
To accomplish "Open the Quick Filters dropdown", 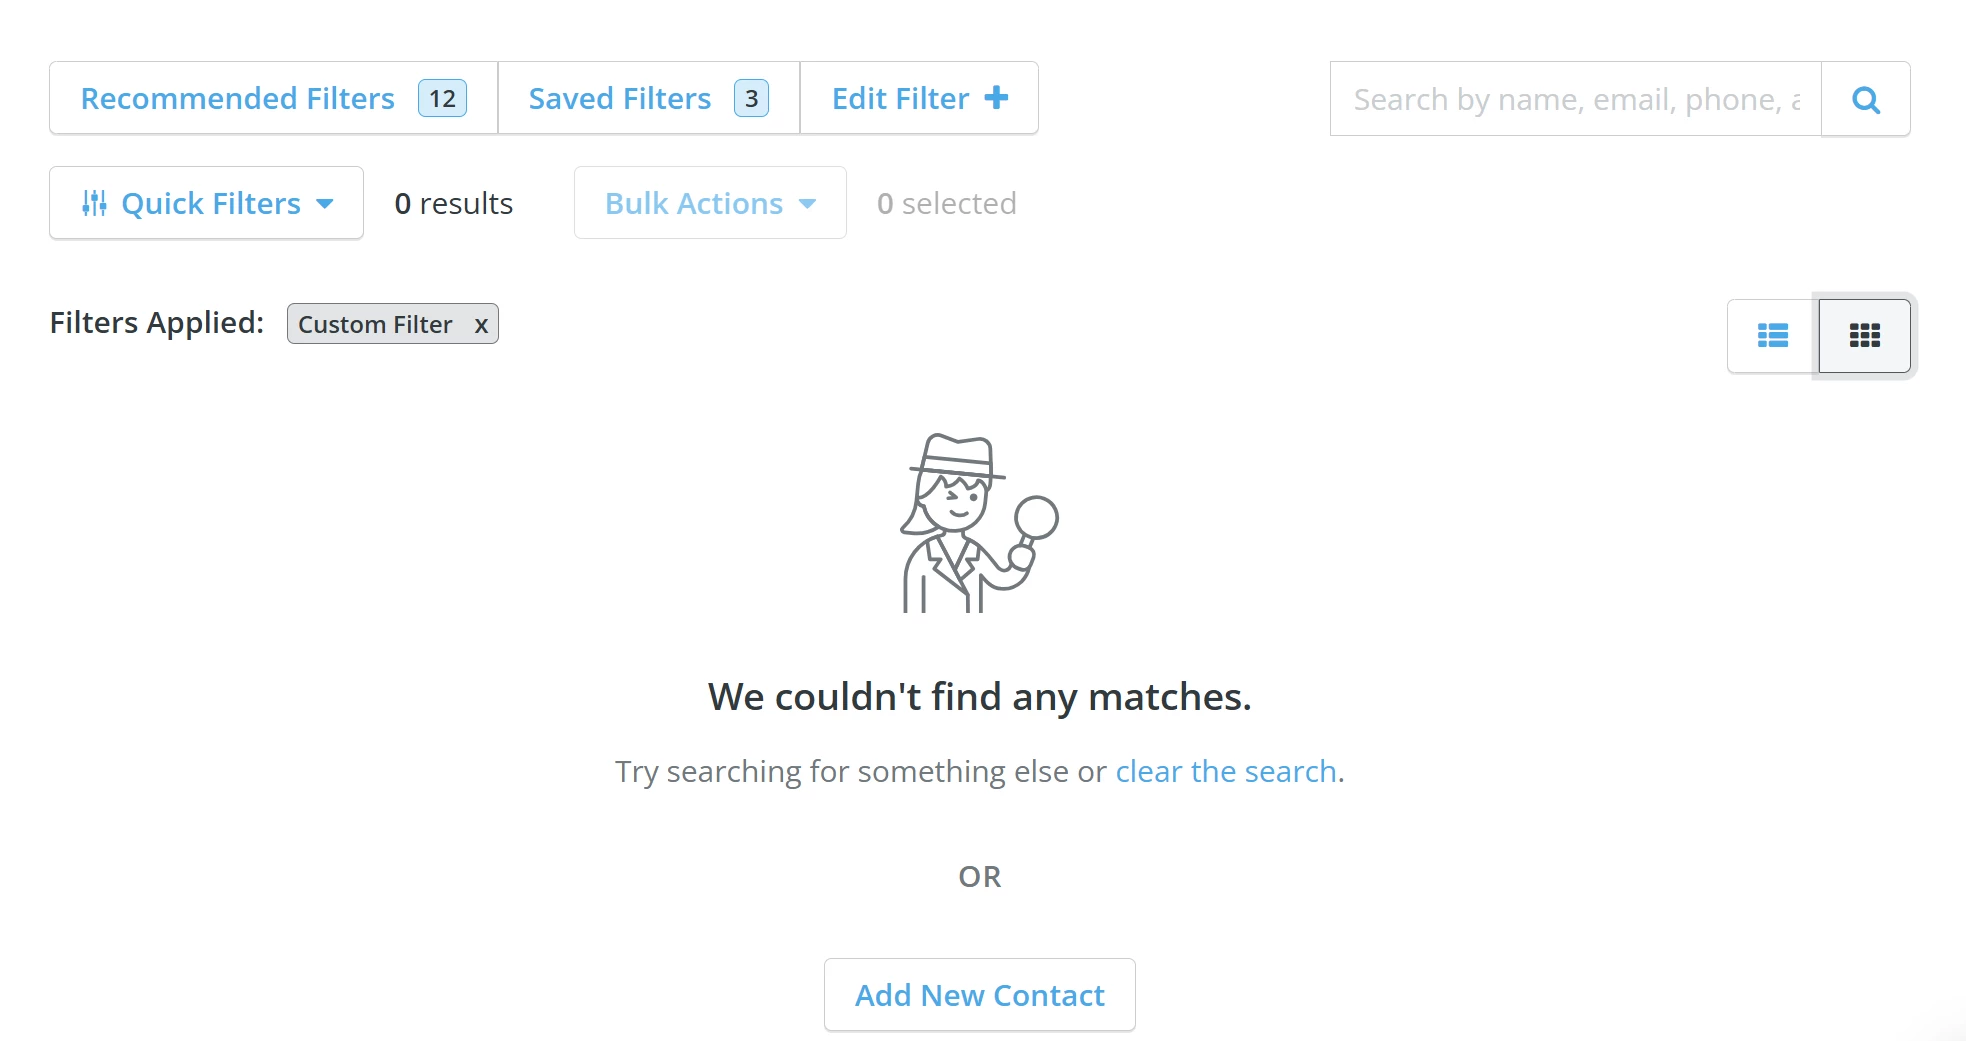I will pos(206,202).
